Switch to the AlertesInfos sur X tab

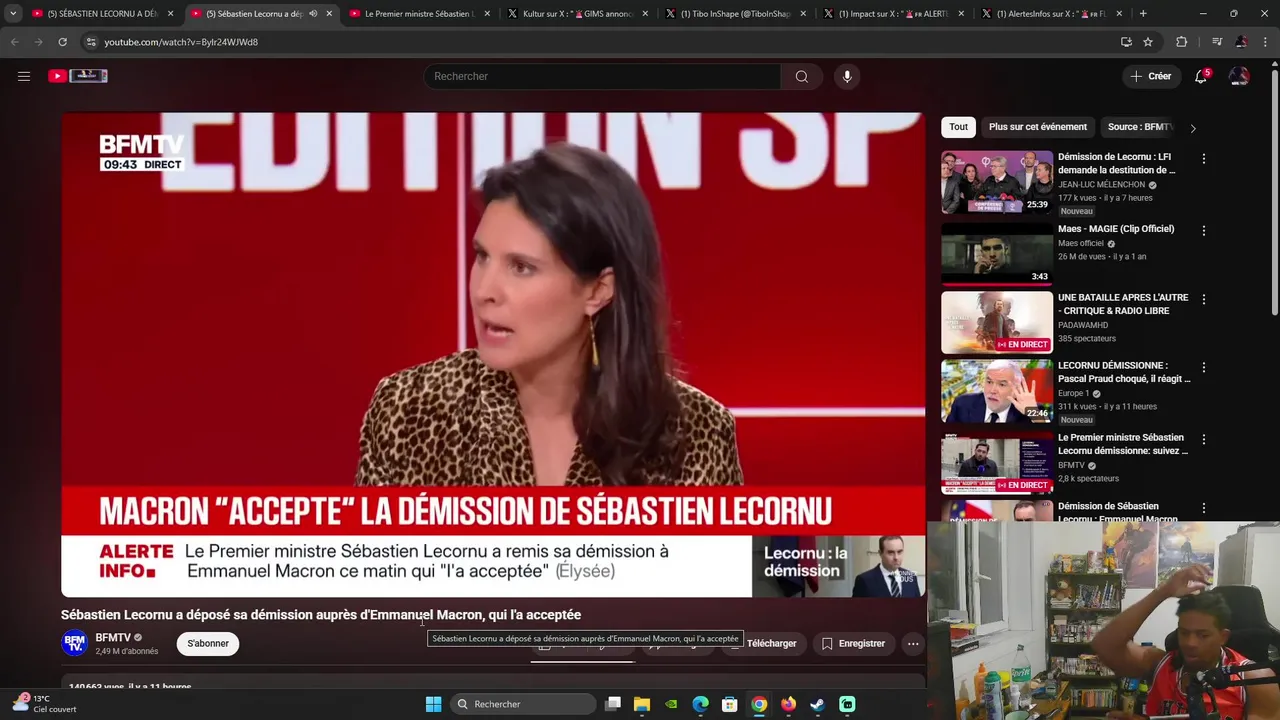pos(1050,14)
